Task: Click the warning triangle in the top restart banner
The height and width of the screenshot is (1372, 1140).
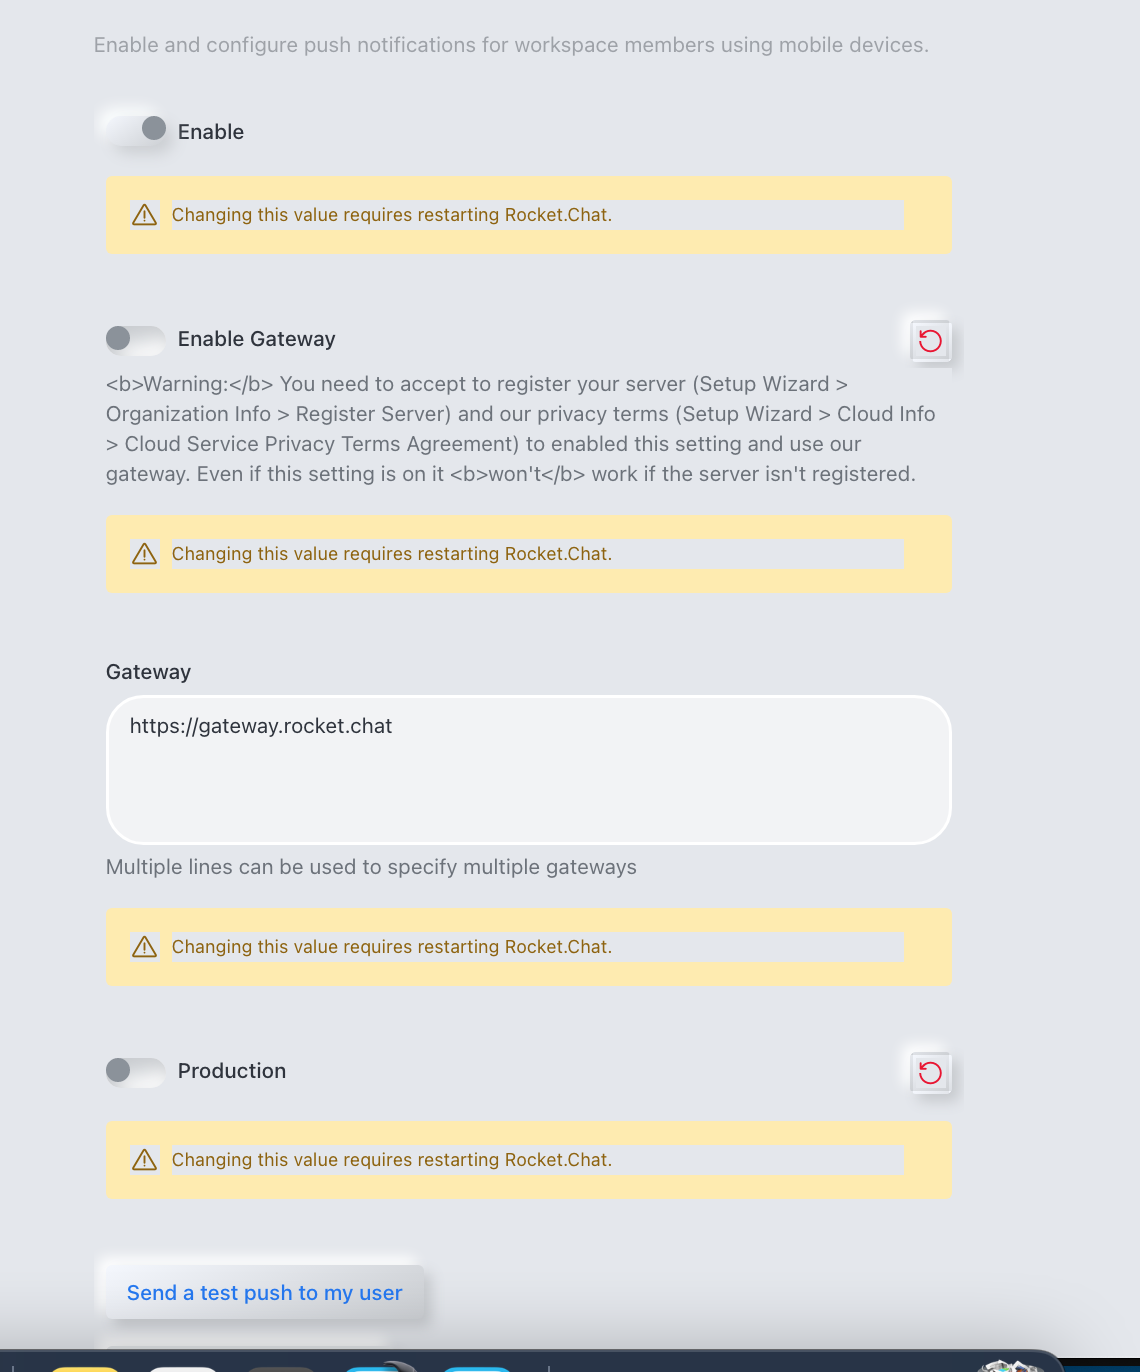Action: click(x=144, y=214)
